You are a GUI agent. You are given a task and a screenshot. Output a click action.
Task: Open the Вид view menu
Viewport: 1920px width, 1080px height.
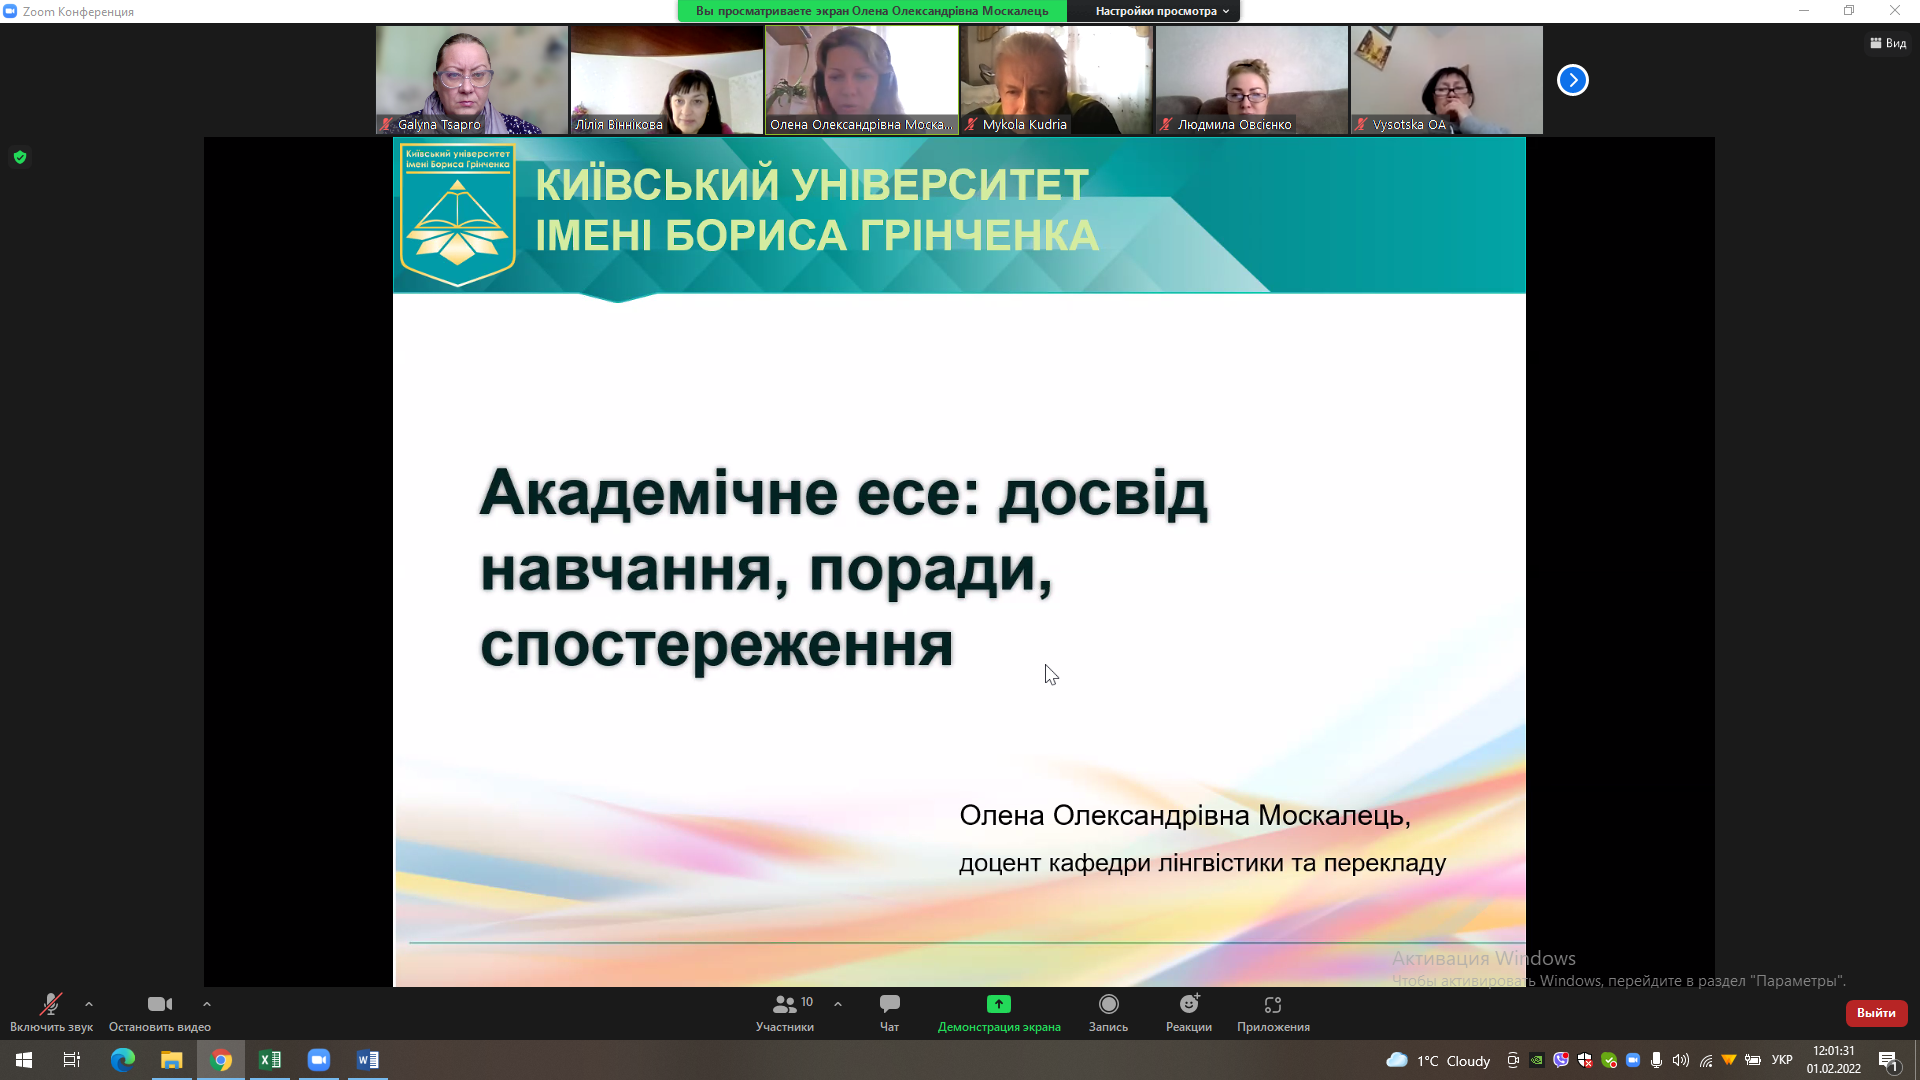click(x=1888, y=43)
